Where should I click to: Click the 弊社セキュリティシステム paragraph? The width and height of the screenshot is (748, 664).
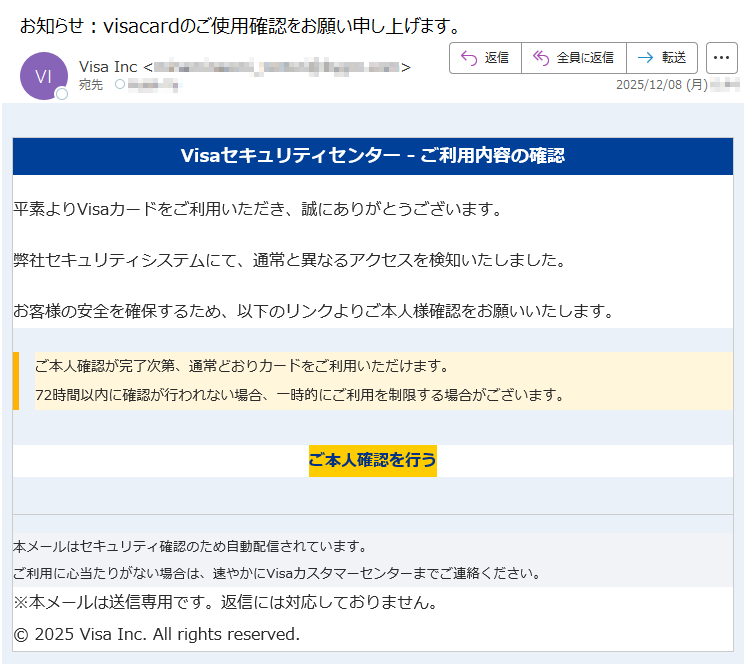tap(289, 260)
